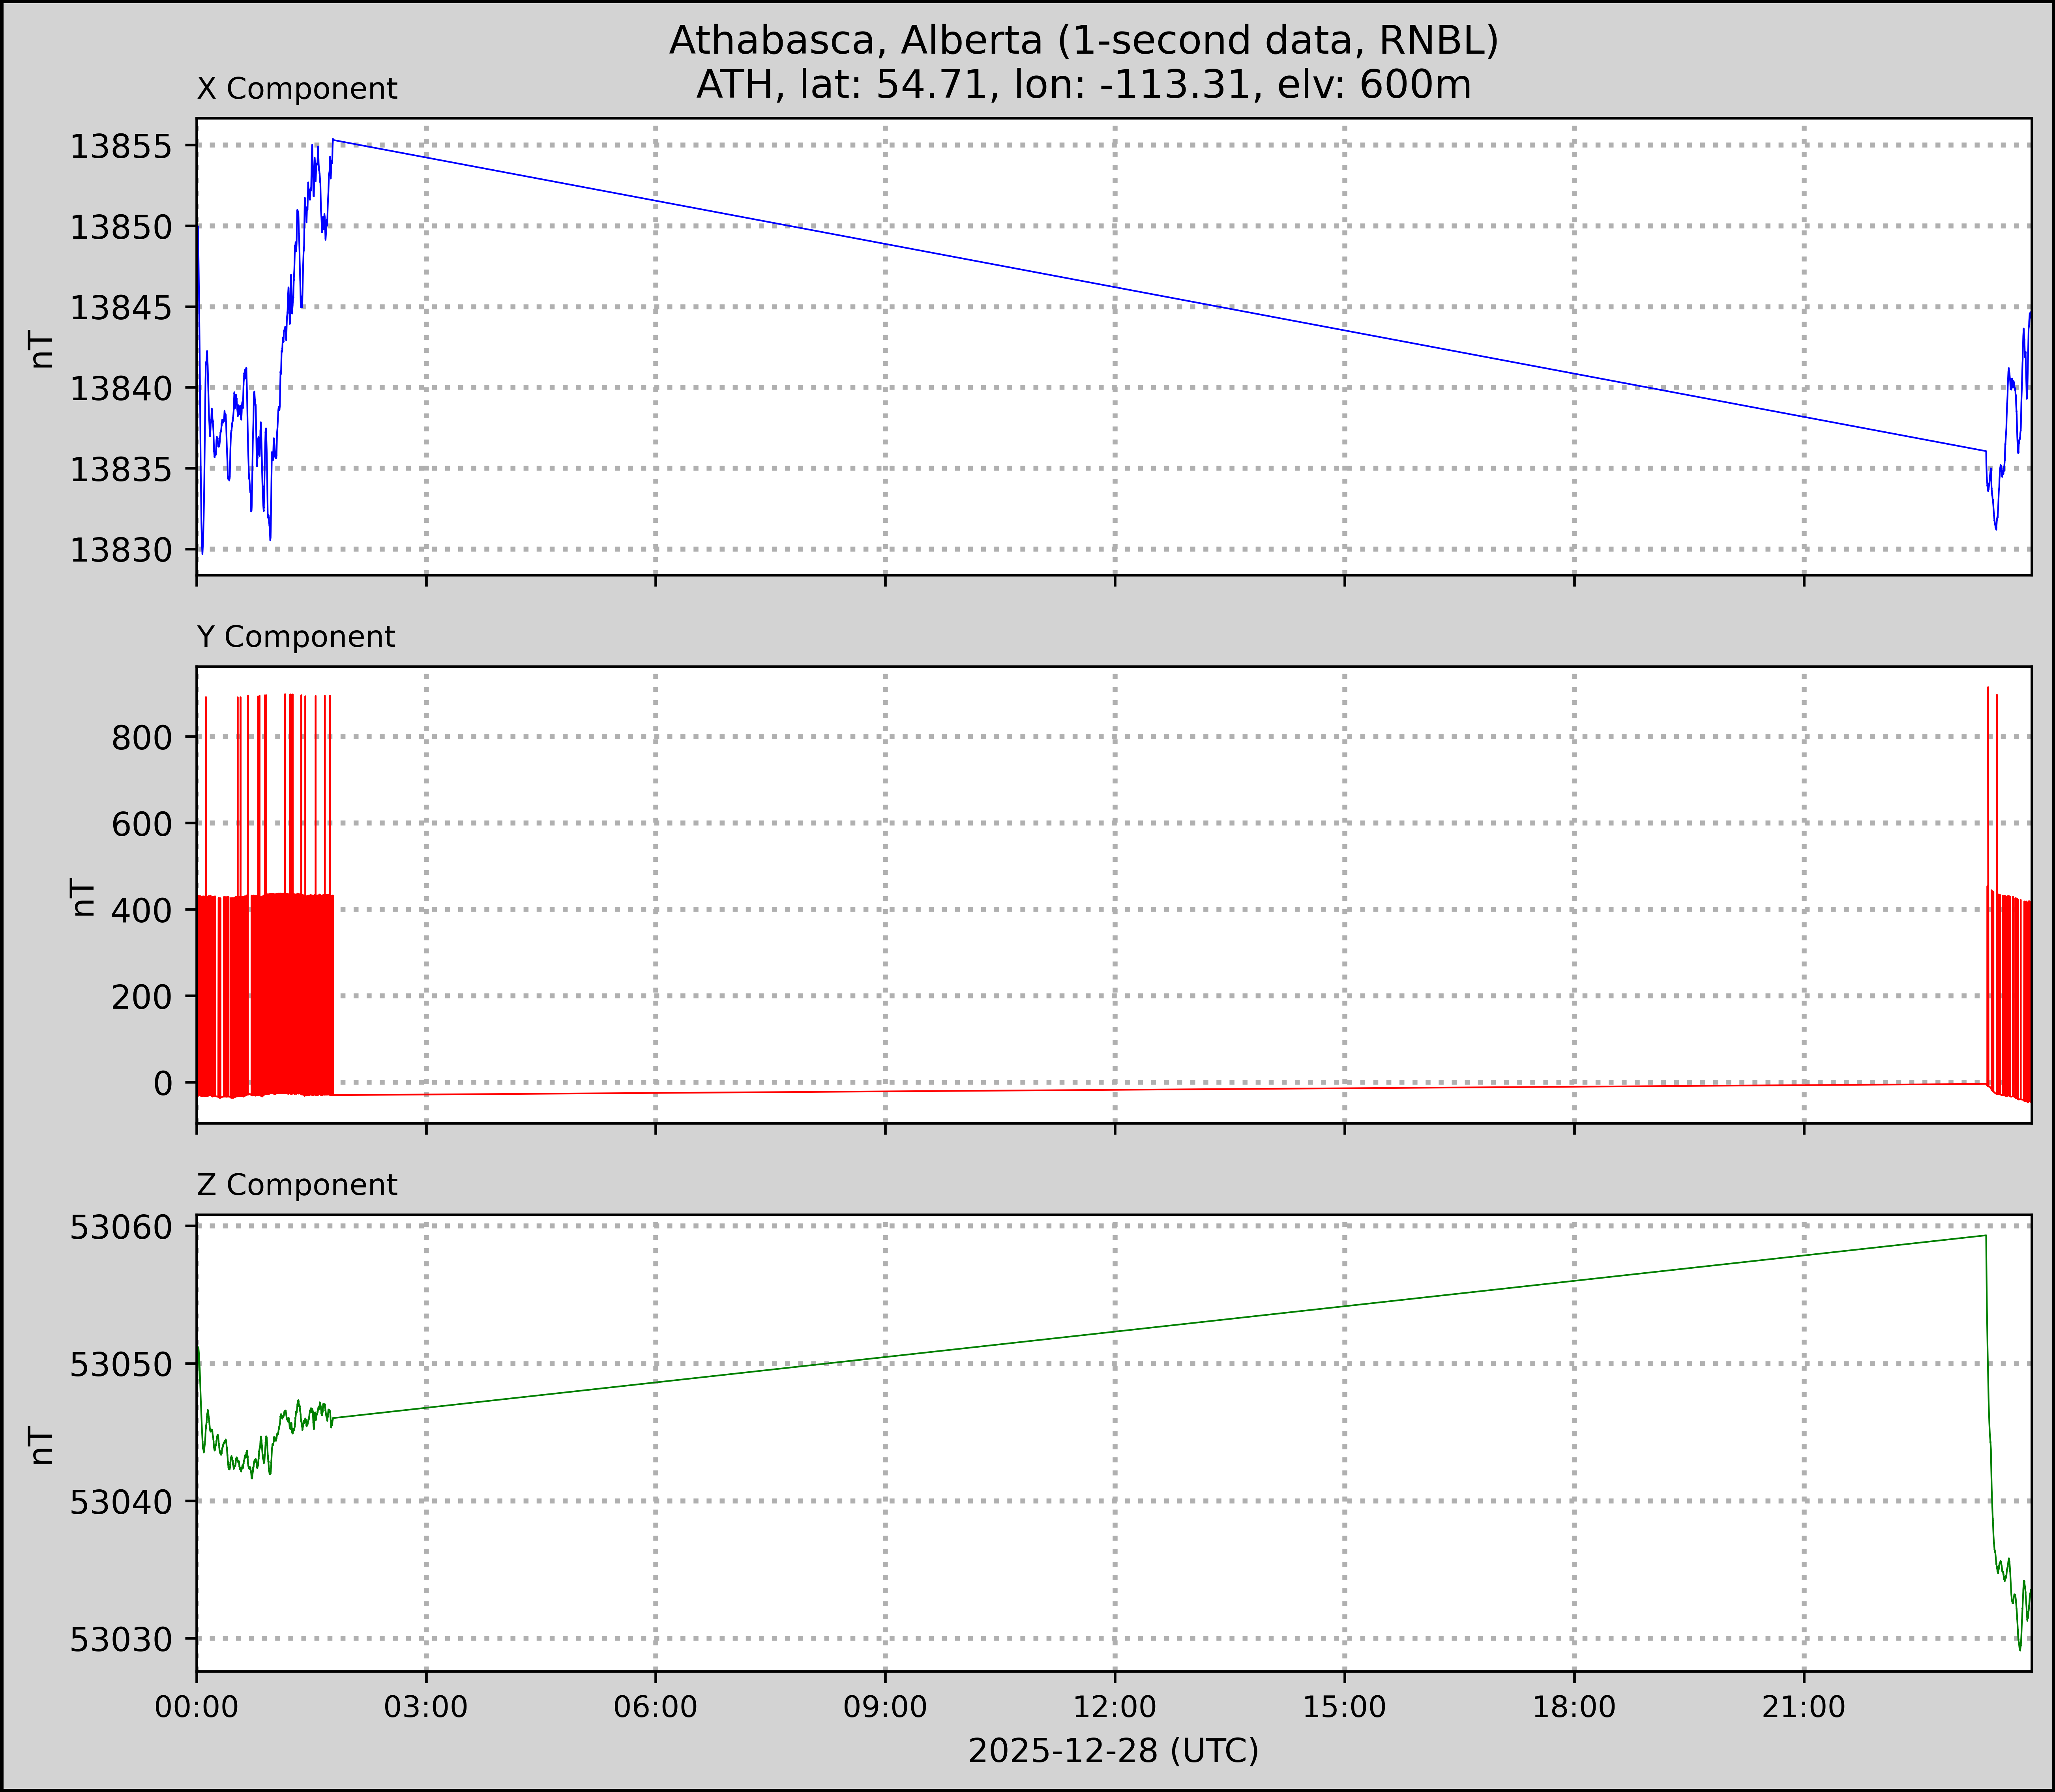The height and width of the screenshot is (1792, 2055).
Task: Click the Y Component panel label
Action: point(296,637)
